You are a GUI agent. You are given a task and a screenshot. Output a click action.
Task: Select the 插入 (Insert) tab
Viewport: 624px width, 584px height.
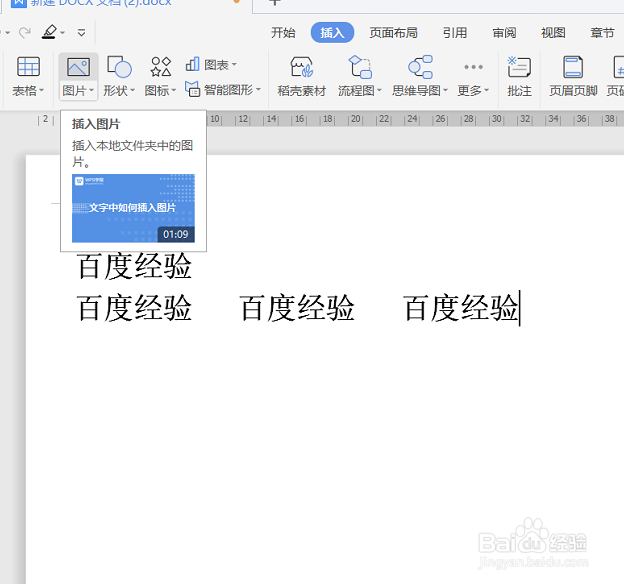coord(332,33)
